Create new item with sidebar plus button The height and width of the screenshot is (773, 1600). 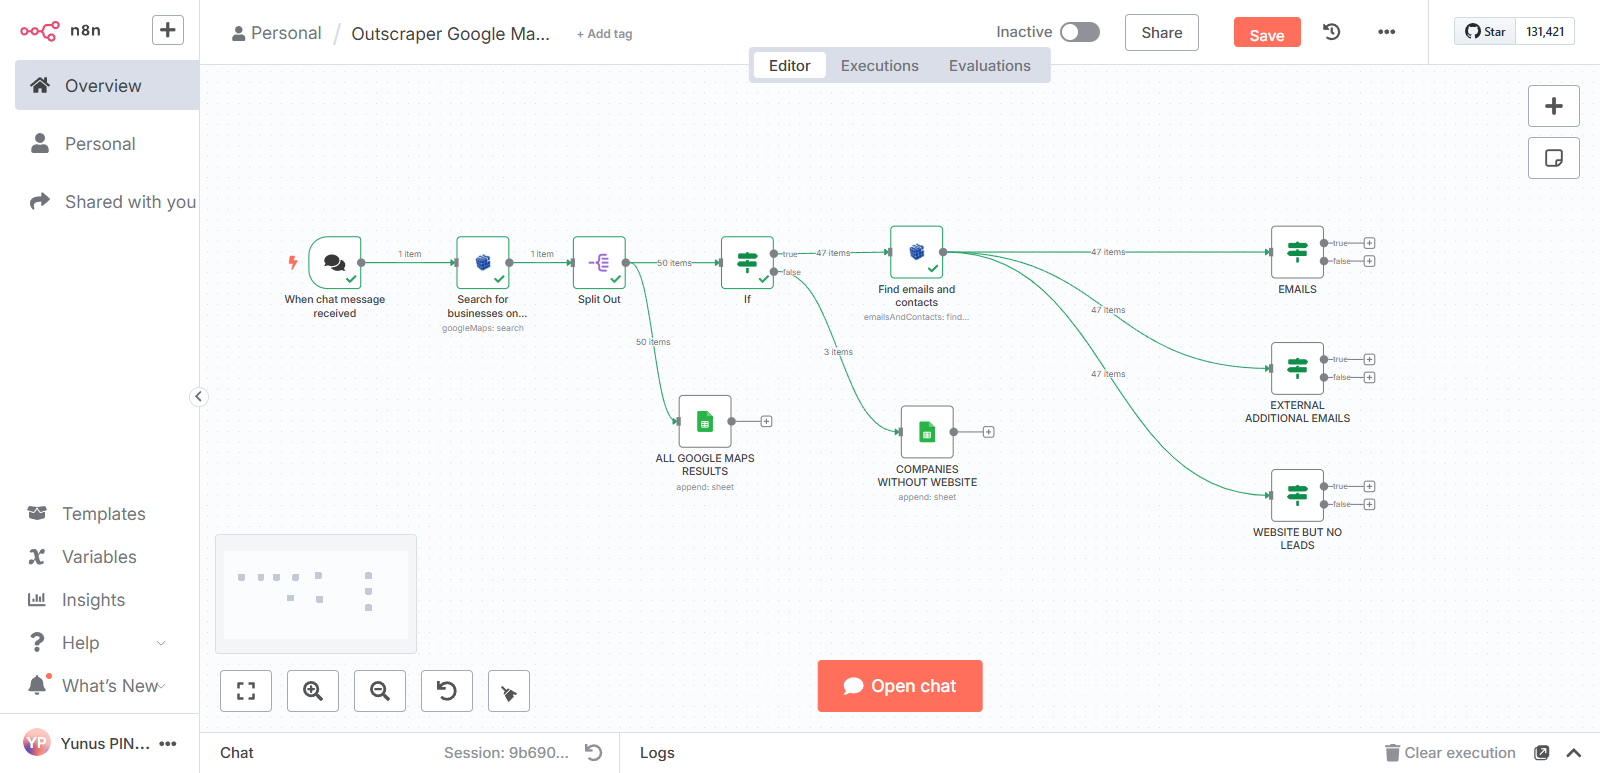click(168, 30)
